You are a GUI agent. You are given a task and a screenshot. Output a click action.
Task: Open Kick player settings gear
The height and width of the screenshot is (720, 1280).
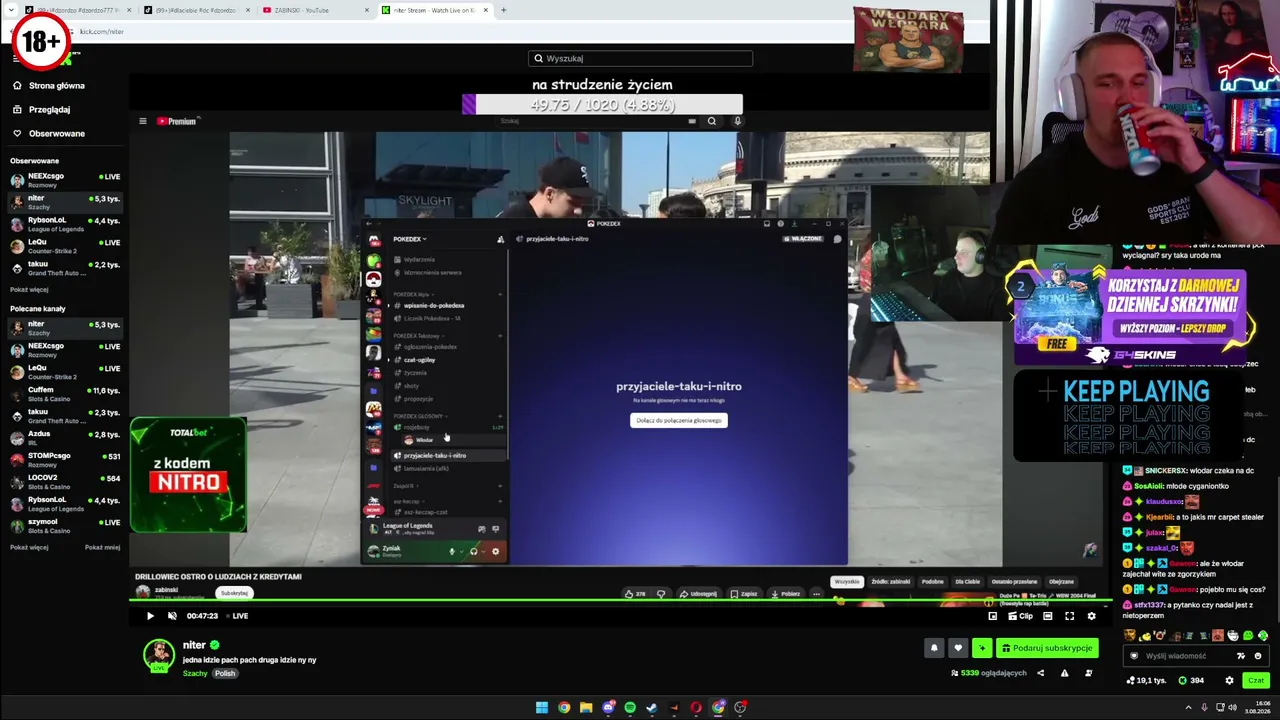1091,616
